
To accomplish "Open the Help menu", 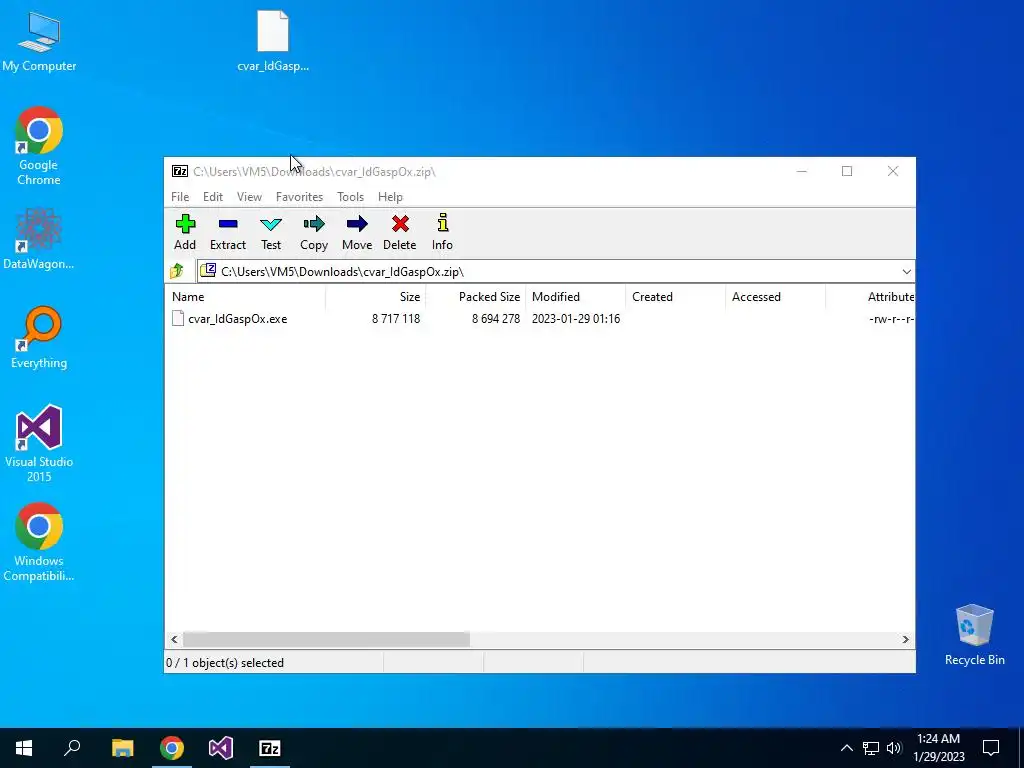I will point(391,197).
